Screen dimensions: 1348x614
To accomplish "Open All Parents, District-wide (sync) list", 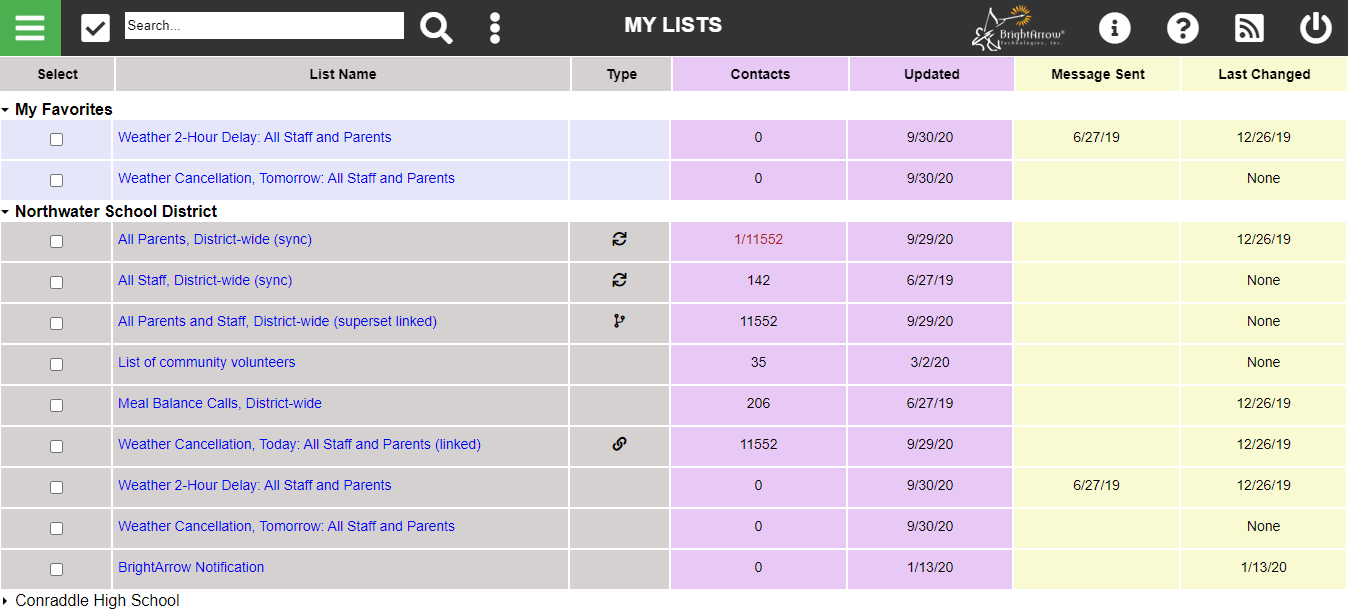I will point(215,239).
